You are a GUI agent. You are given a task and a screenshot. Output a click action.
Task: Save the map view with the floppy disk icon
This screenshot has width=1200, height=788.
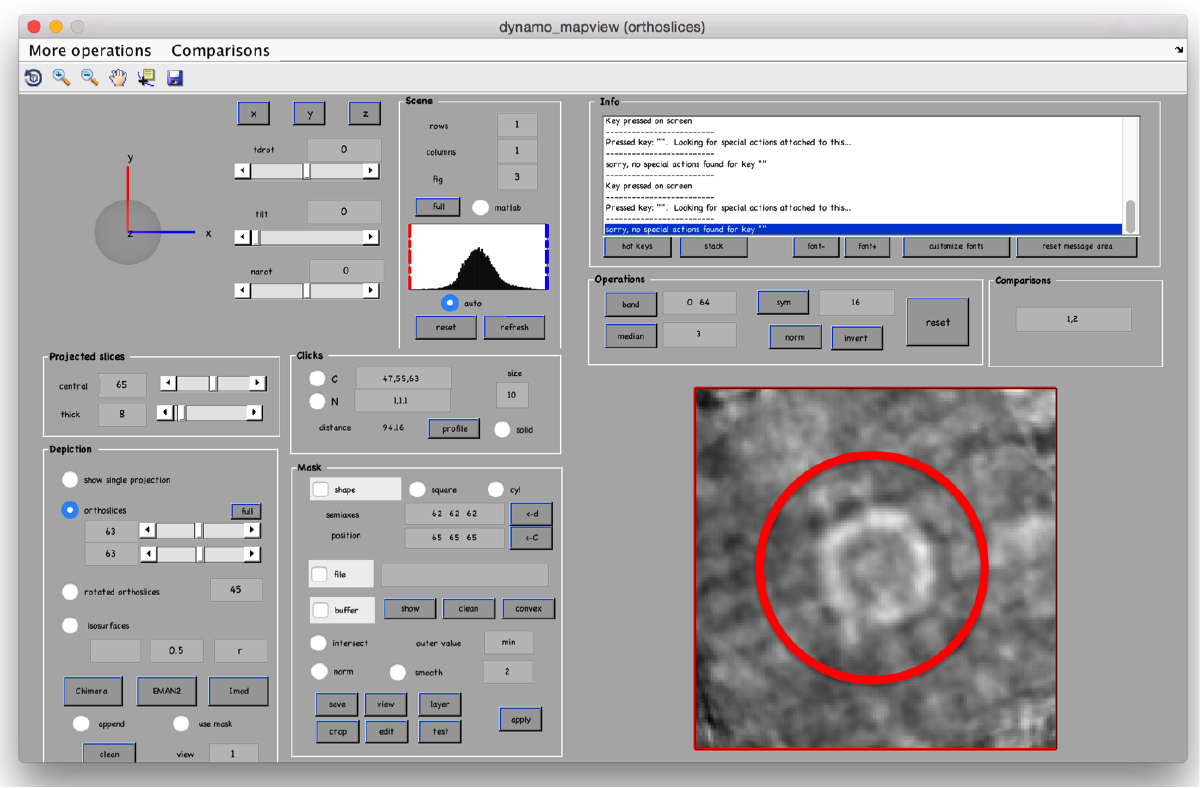(175, 77)
